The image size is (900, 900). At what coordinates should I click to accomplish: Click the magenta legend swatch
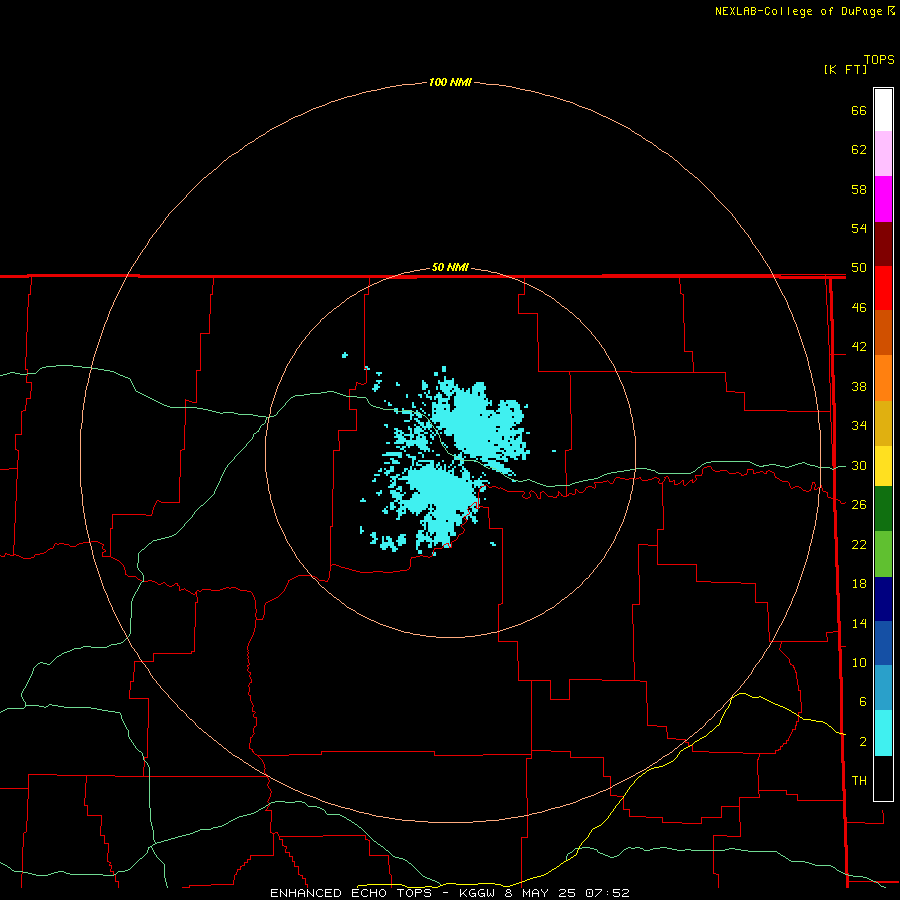pyautogui.click(x=883, y=199)
